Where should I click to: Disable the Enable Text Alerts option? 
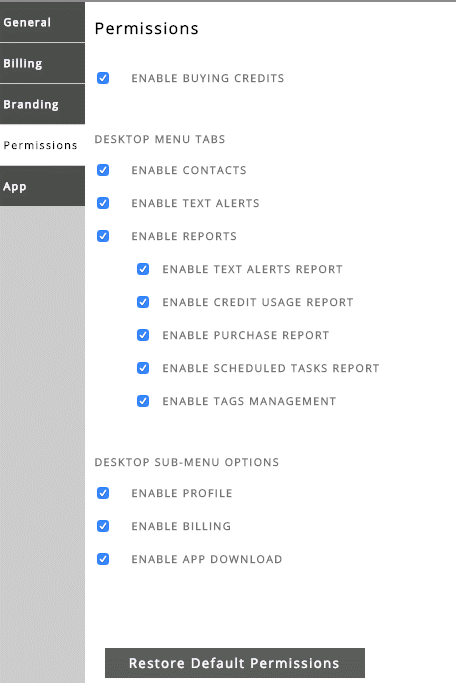coord(103,203)
